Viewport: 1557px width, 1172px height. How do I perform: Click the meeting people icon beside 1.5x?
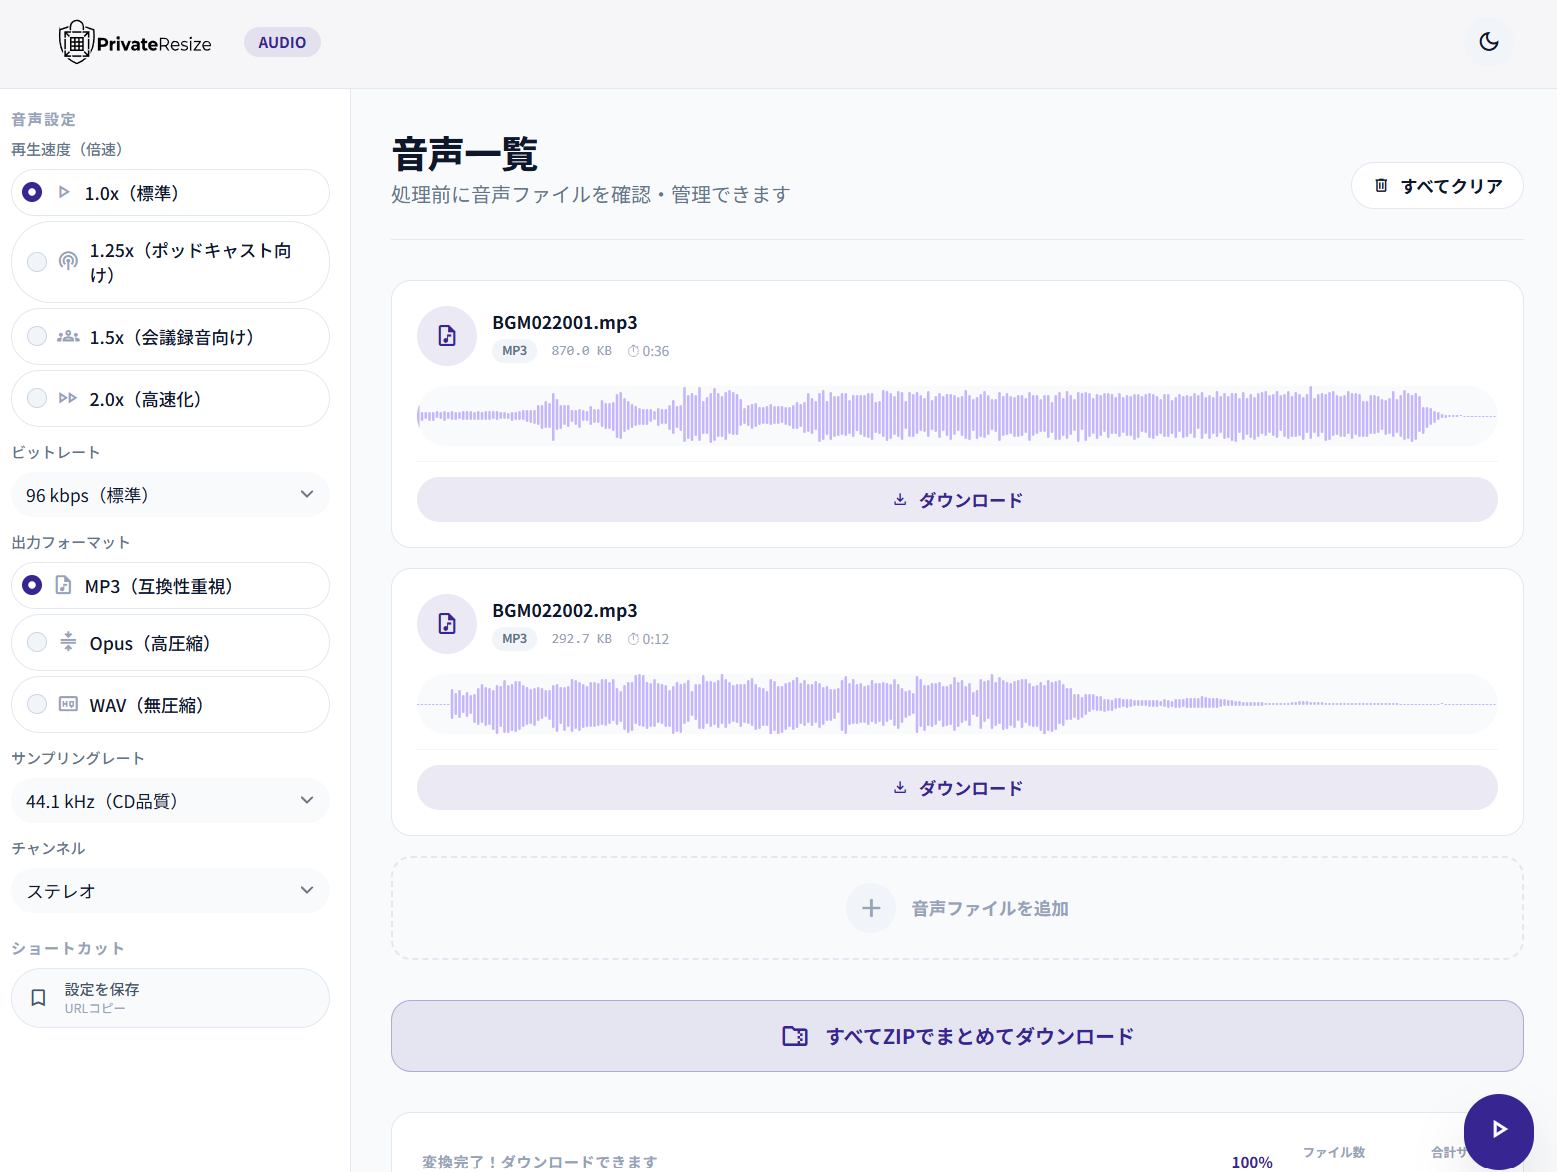(67, 337)
